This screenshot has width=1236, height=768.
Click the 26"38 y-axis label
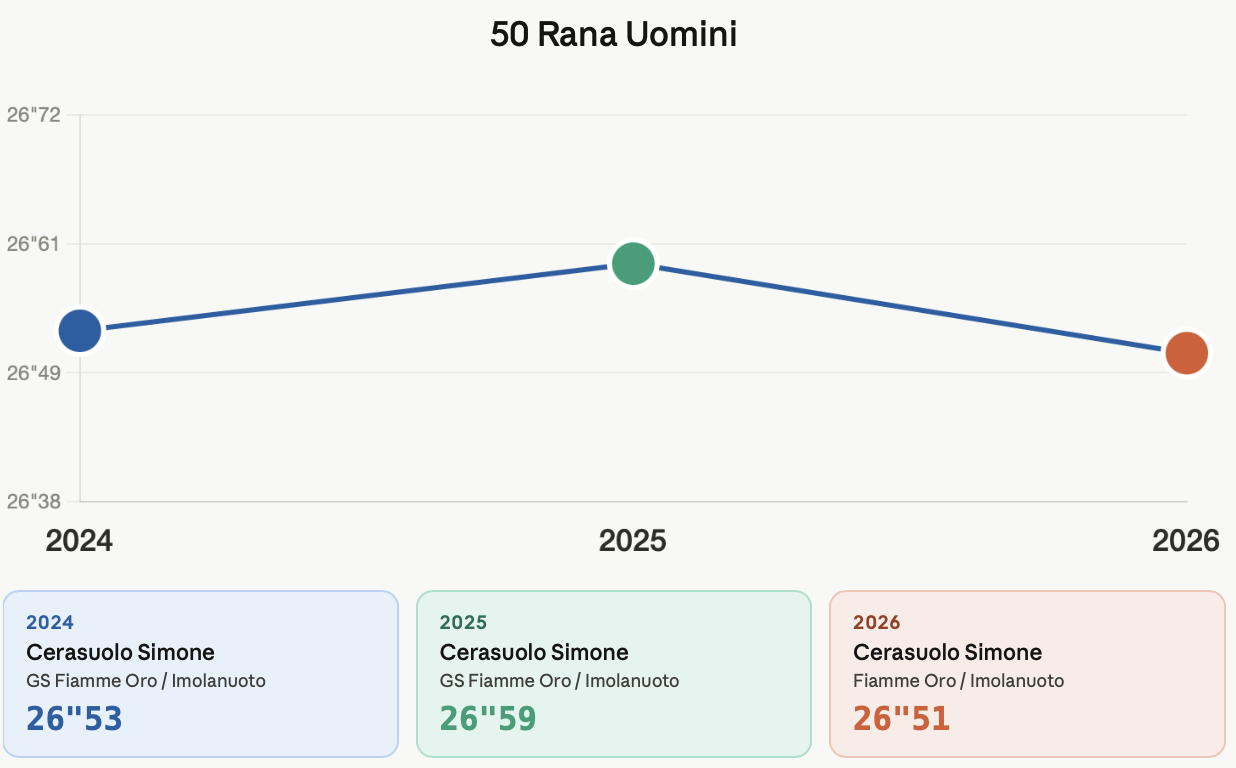pos(34,501)
